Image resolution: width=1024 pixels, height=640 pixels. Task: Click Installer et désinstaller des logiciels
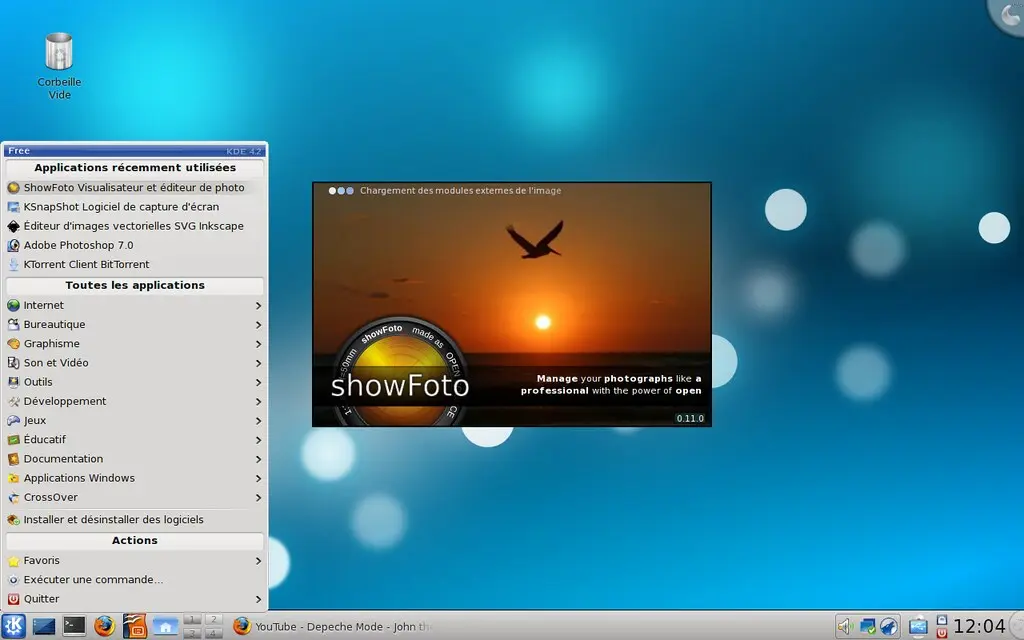[x=113, y=519]
